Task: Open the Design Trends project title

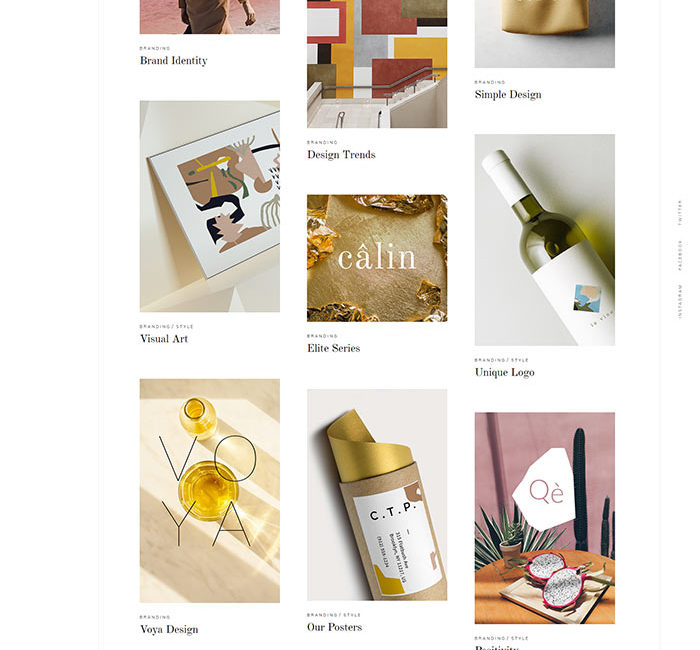Action: tap(341, 154)
